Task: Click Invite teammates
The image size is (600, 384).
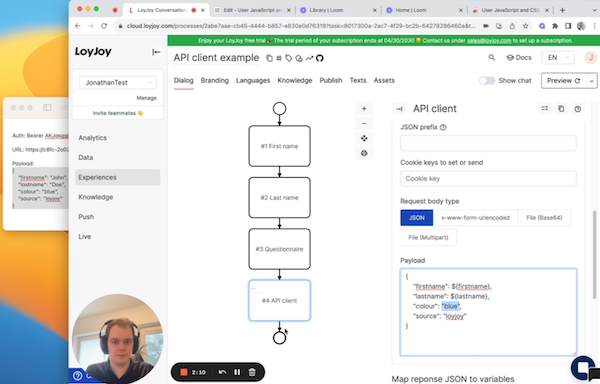Action: point(117,113)
